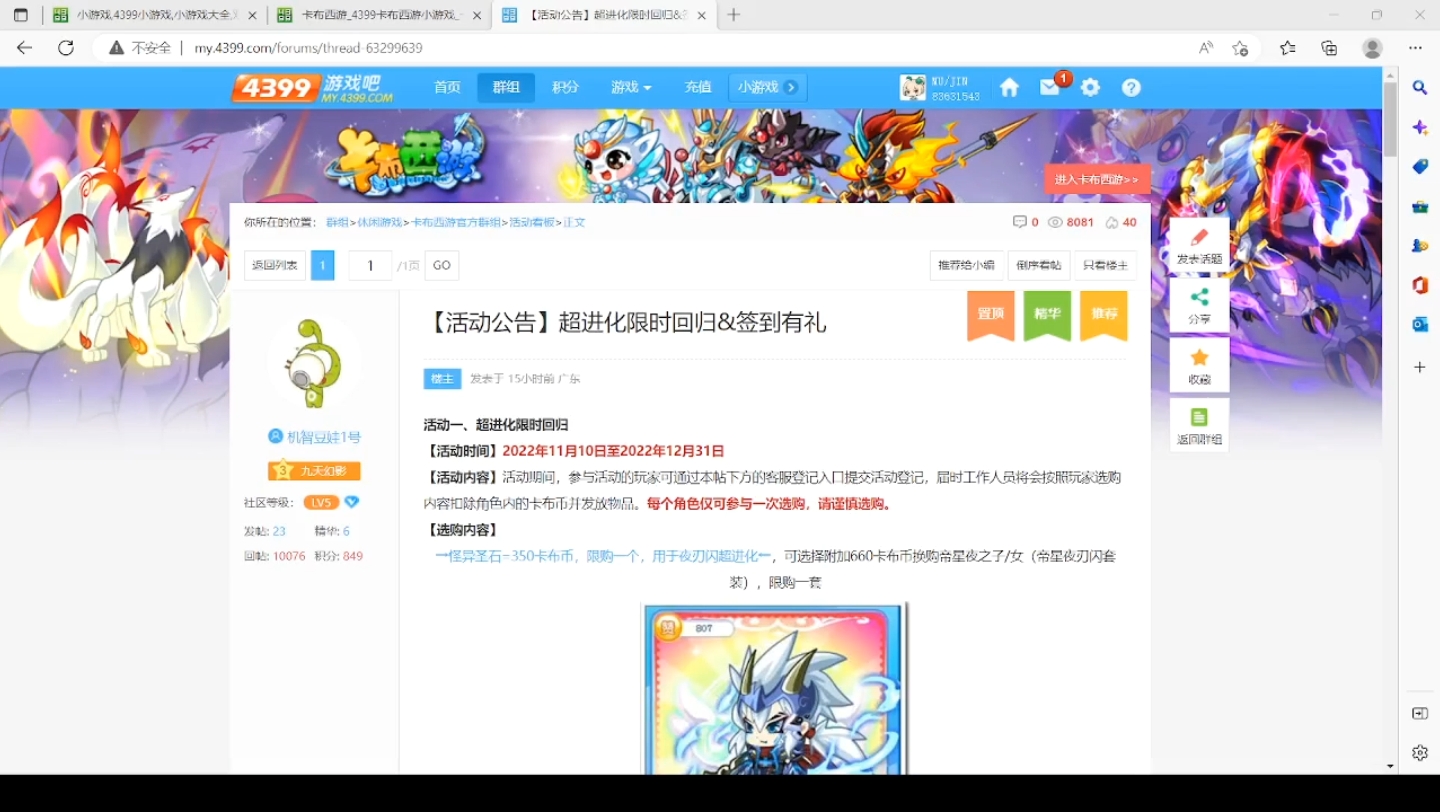Image resolution: width=1440 pixels, height=812 pixels.
Task: Open Edge sidebar Outlook icon
Action: tap(1420, 325)
